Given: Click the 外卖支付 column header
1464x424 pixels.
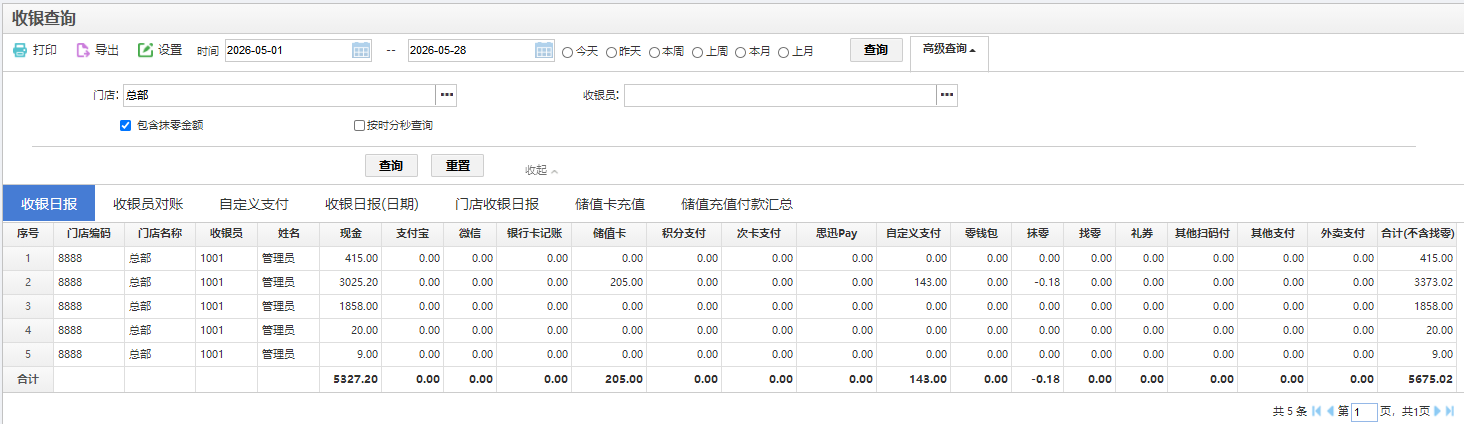Looking at the screenshot, I should (x=1342, y=233).
